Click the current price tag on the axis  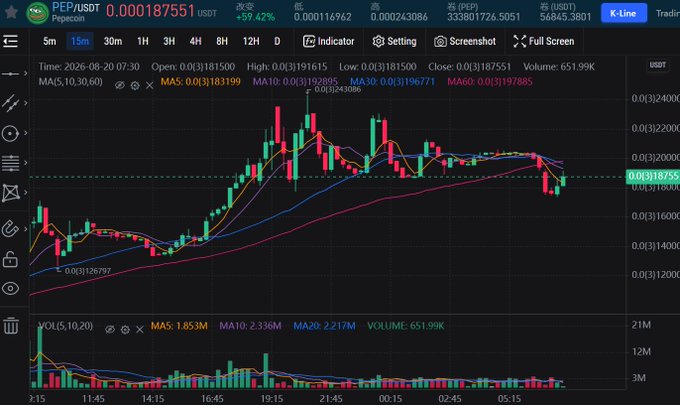tap(653, 176)
